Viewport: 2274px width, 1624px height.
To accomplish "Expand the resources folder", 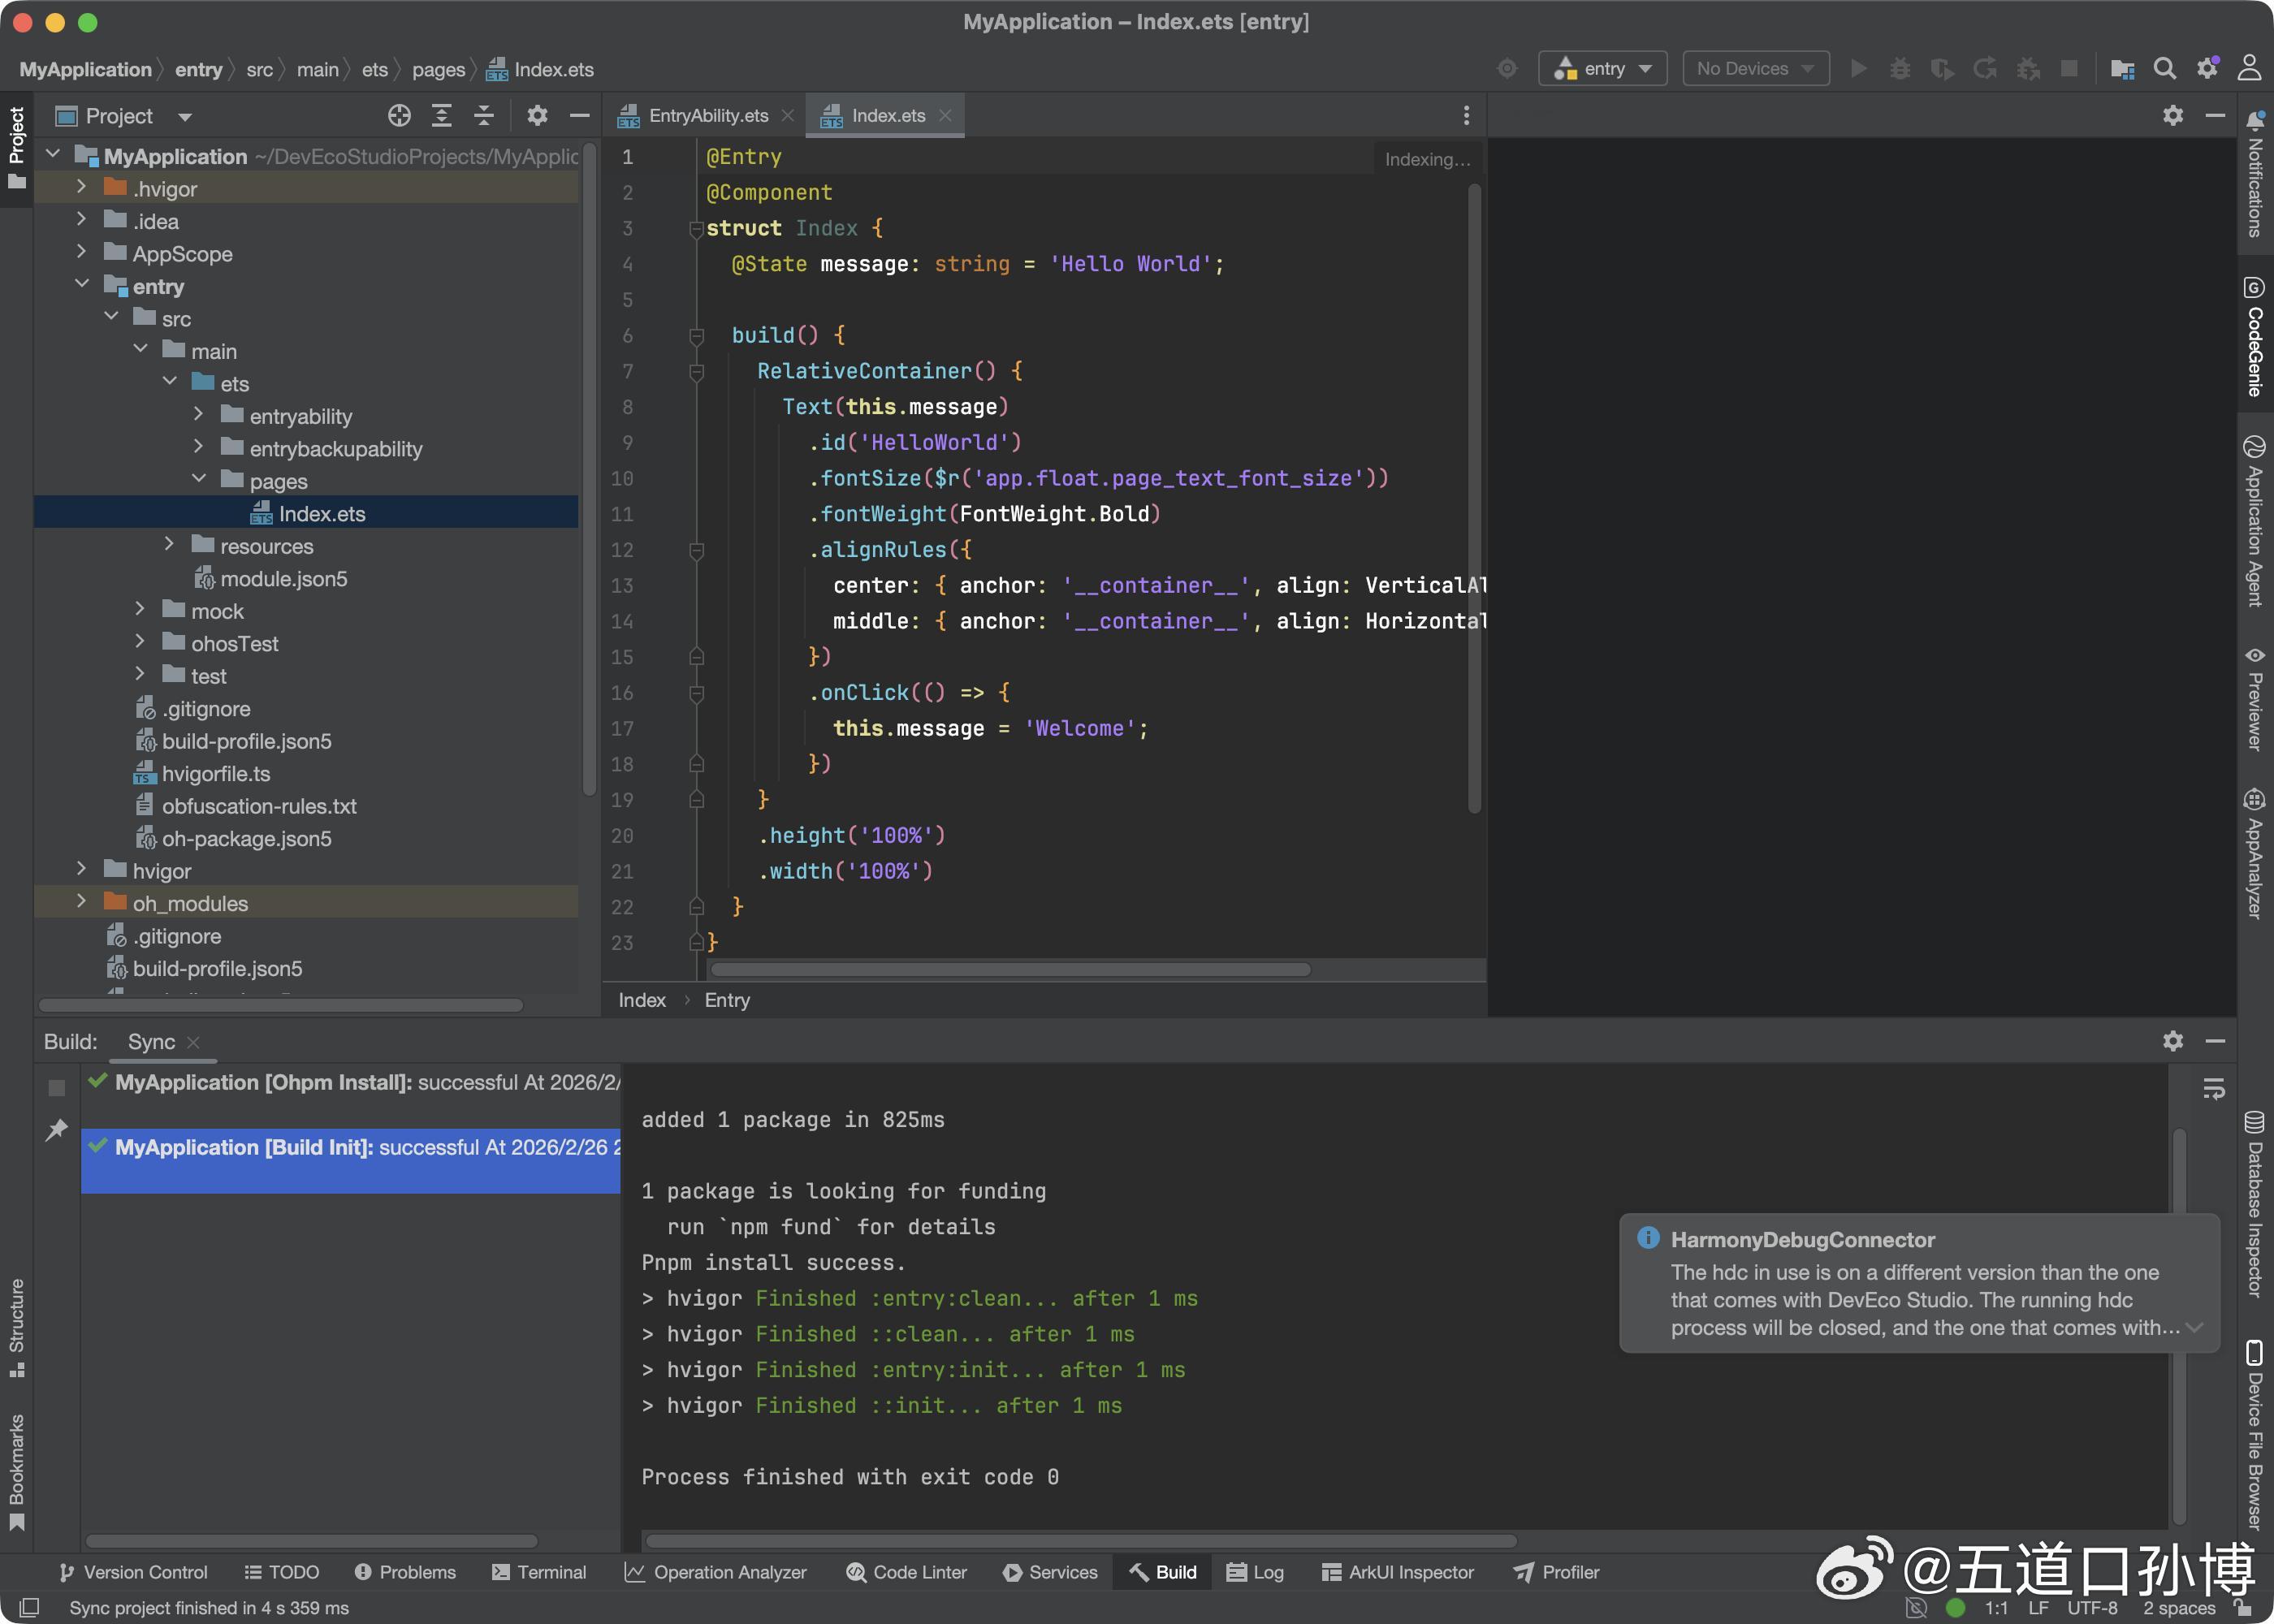I will point(169,546).
